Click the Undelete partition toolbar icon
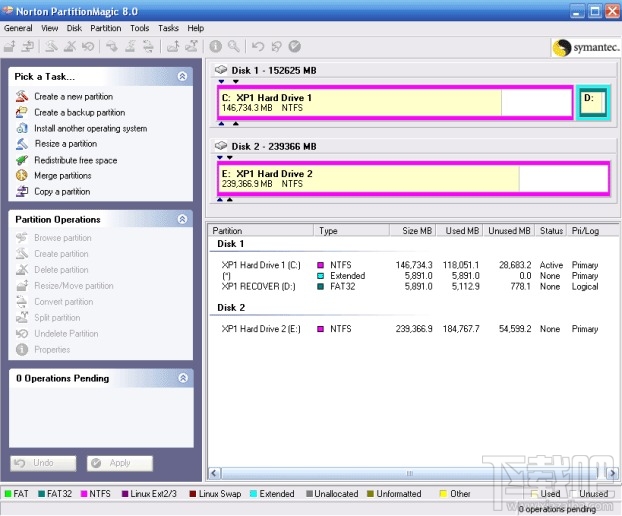 (88, 47)
